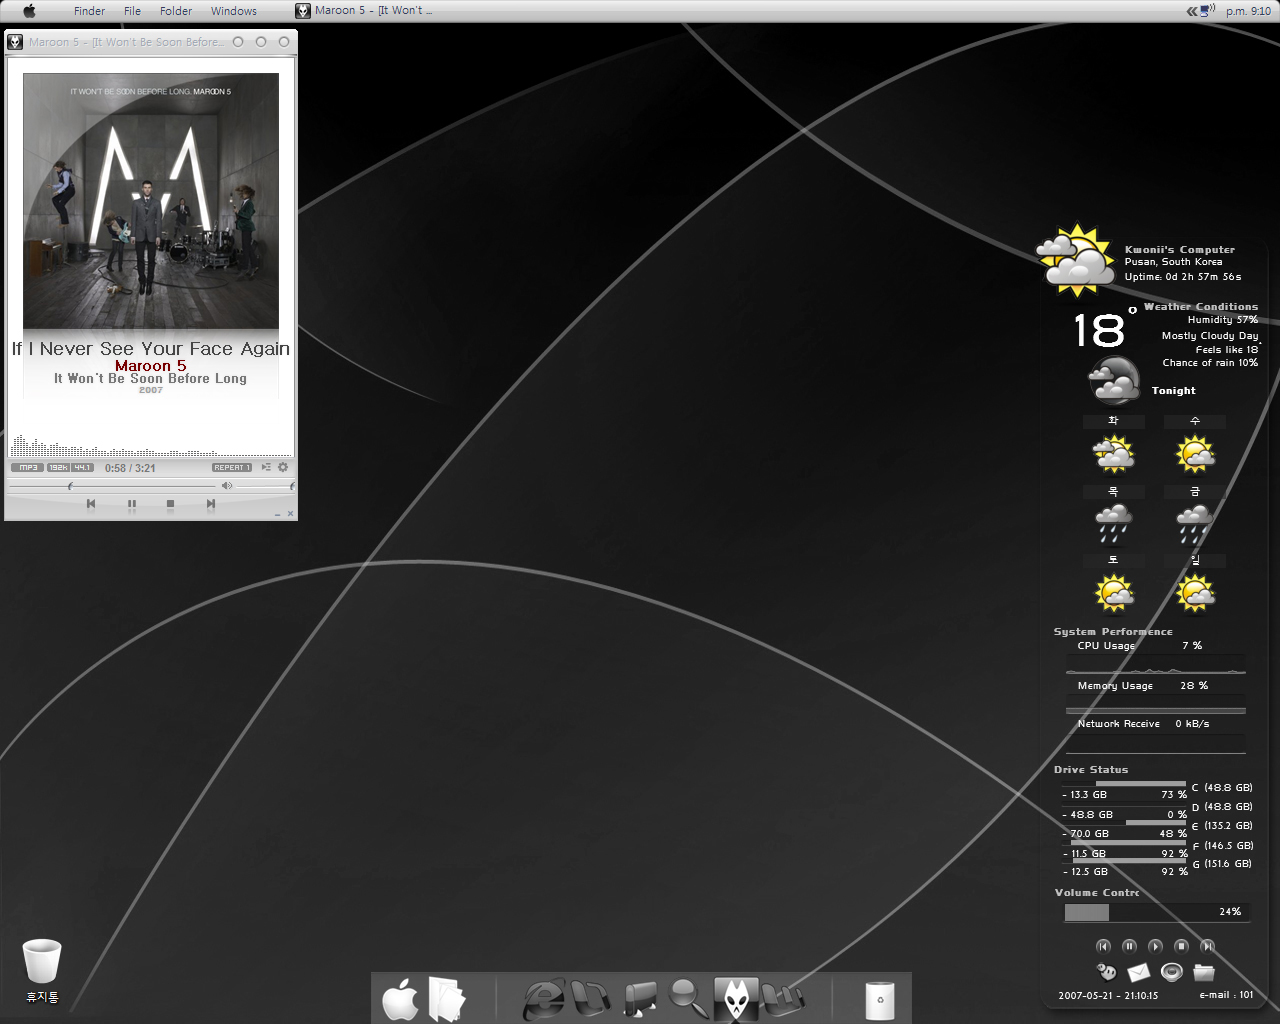Stop playback in the music player window
This screenshot has height=1024, width=1280.
coord(170,504)
